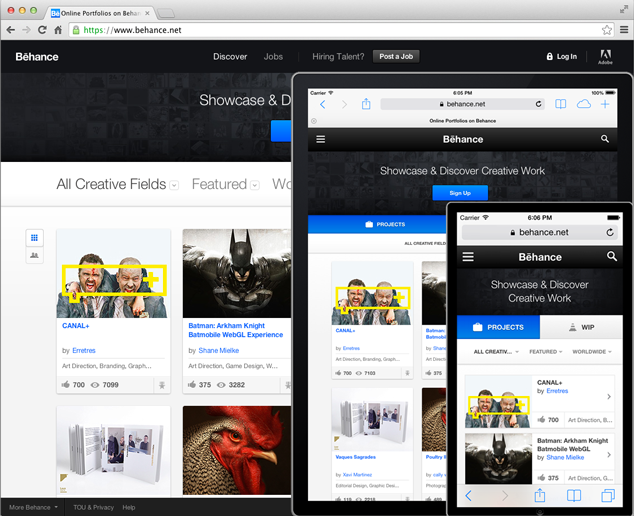Open hamburger menu on iPad Behance
This screenshot has width=634, height=516.
[321, 139]
